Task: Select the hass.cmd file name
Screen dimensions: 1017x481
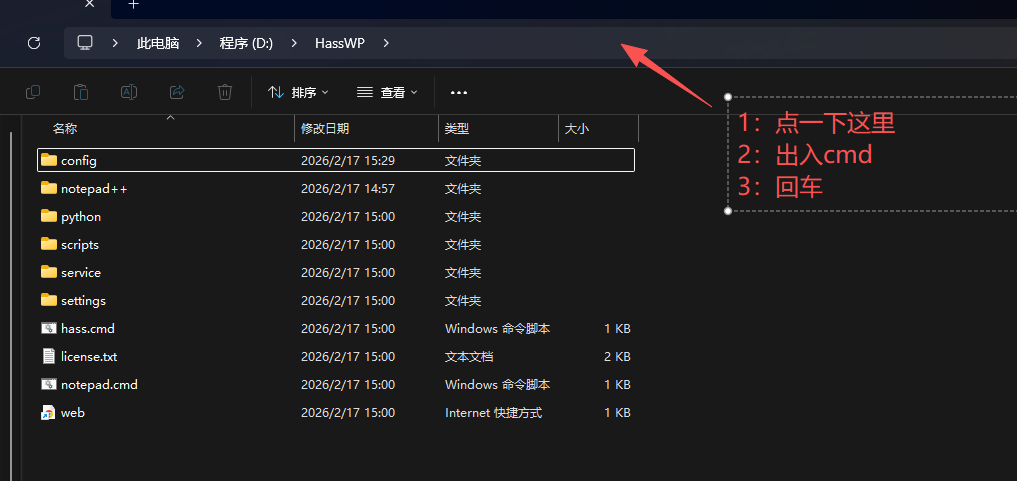Action: pos(88,329)
